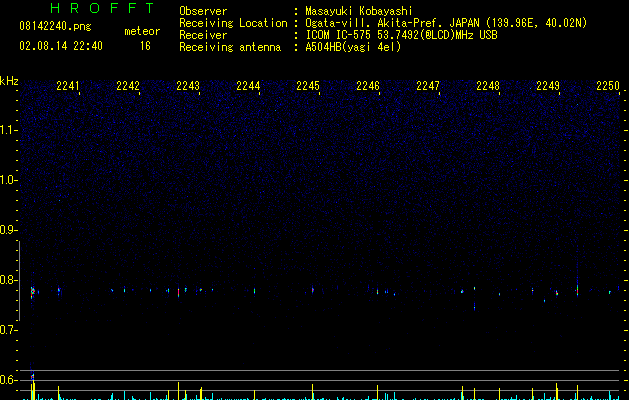Click the 2243 time marker
The width and height of the screenshot is (629, 400).
click(188, 86)
